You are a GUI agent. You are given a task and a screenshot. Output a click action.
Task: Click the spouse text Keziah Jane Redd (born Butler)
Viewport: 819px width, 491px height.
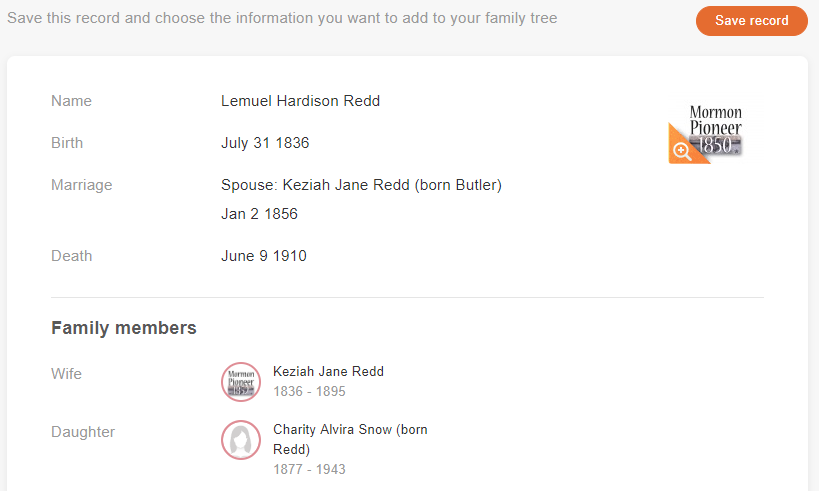point(361,185)
